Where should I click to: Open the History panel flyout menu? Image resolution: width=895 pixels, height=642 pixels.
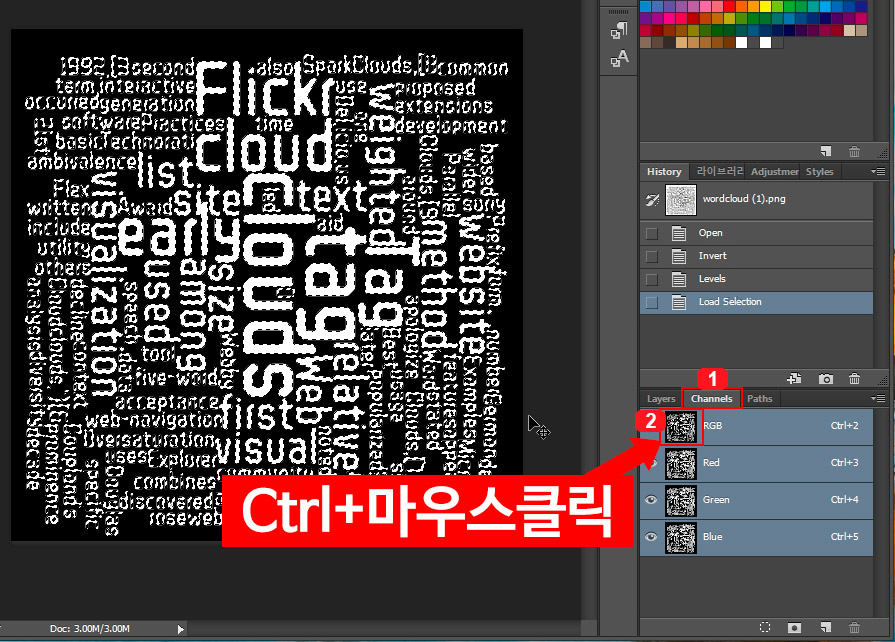tap(878, 171)
